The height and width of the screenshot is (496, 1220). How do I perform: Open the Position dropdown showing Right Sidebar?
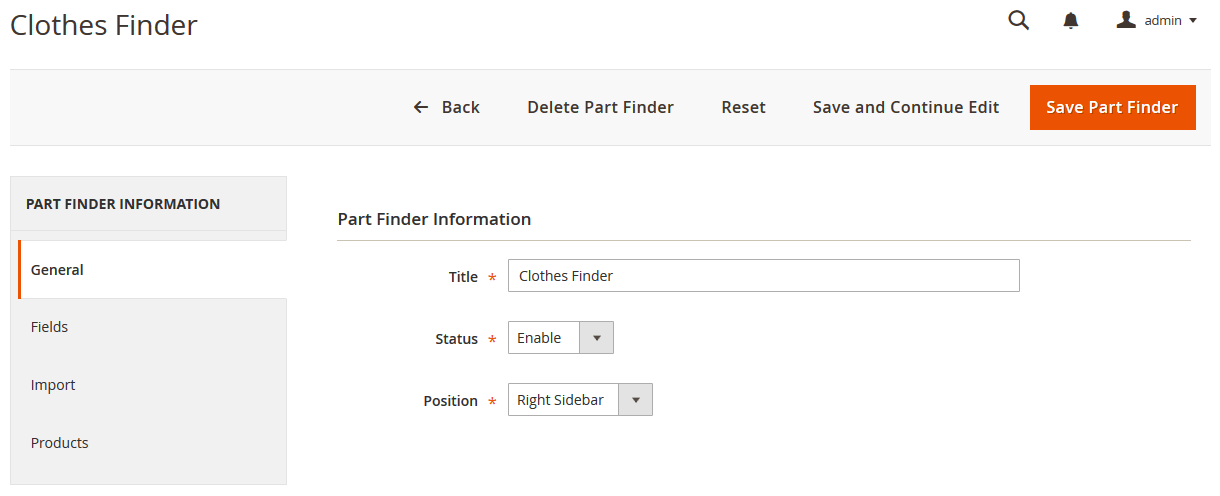(580, 400)
